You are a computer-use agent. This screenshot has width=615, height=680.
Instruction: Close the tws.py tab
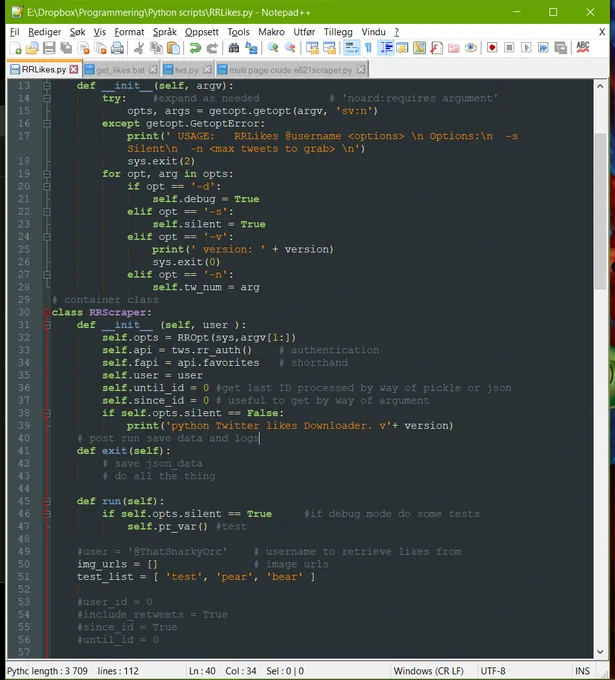(207, 69)
